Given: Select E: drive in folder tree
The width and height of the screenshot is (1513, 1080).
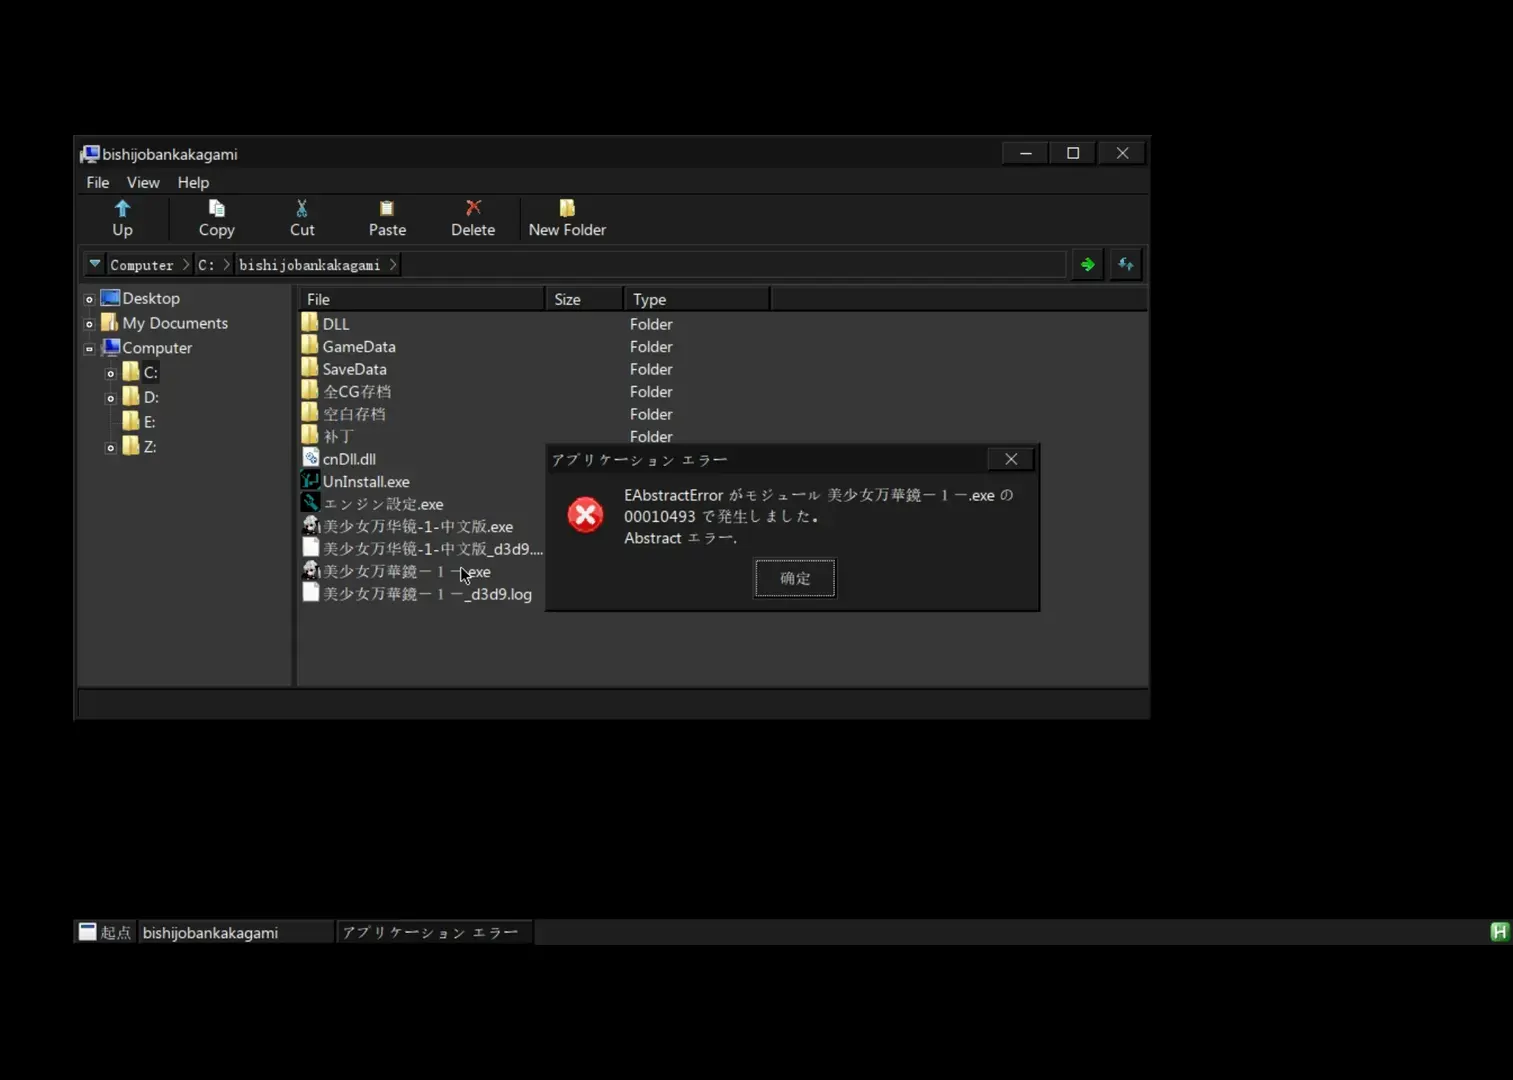Looking at the screenshot, I should (149, 422).
